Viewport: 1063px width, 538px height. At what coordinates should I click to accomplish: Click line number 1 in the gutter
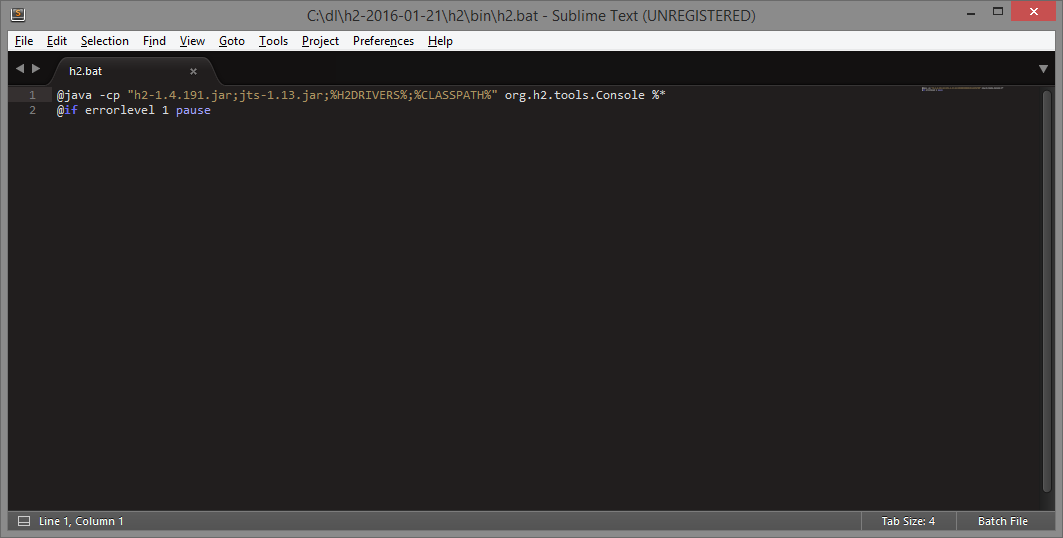click(x=32, y=95)
